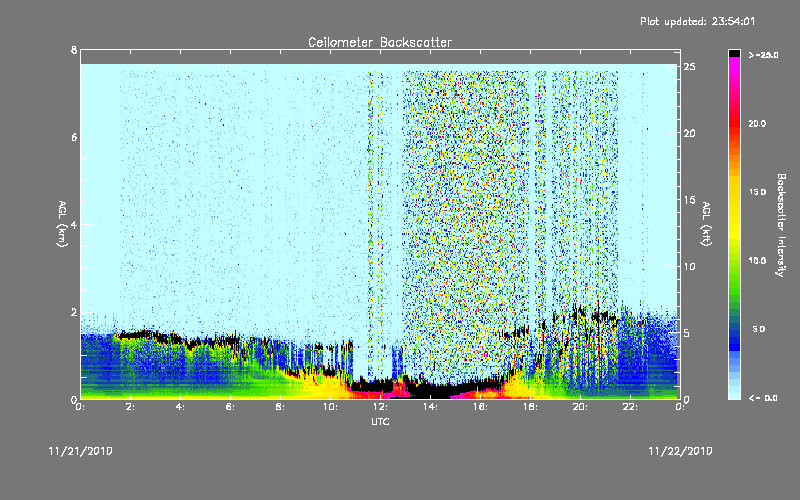Click the "12:" hour tick label

pyautogui.click(x=380, y=407)
